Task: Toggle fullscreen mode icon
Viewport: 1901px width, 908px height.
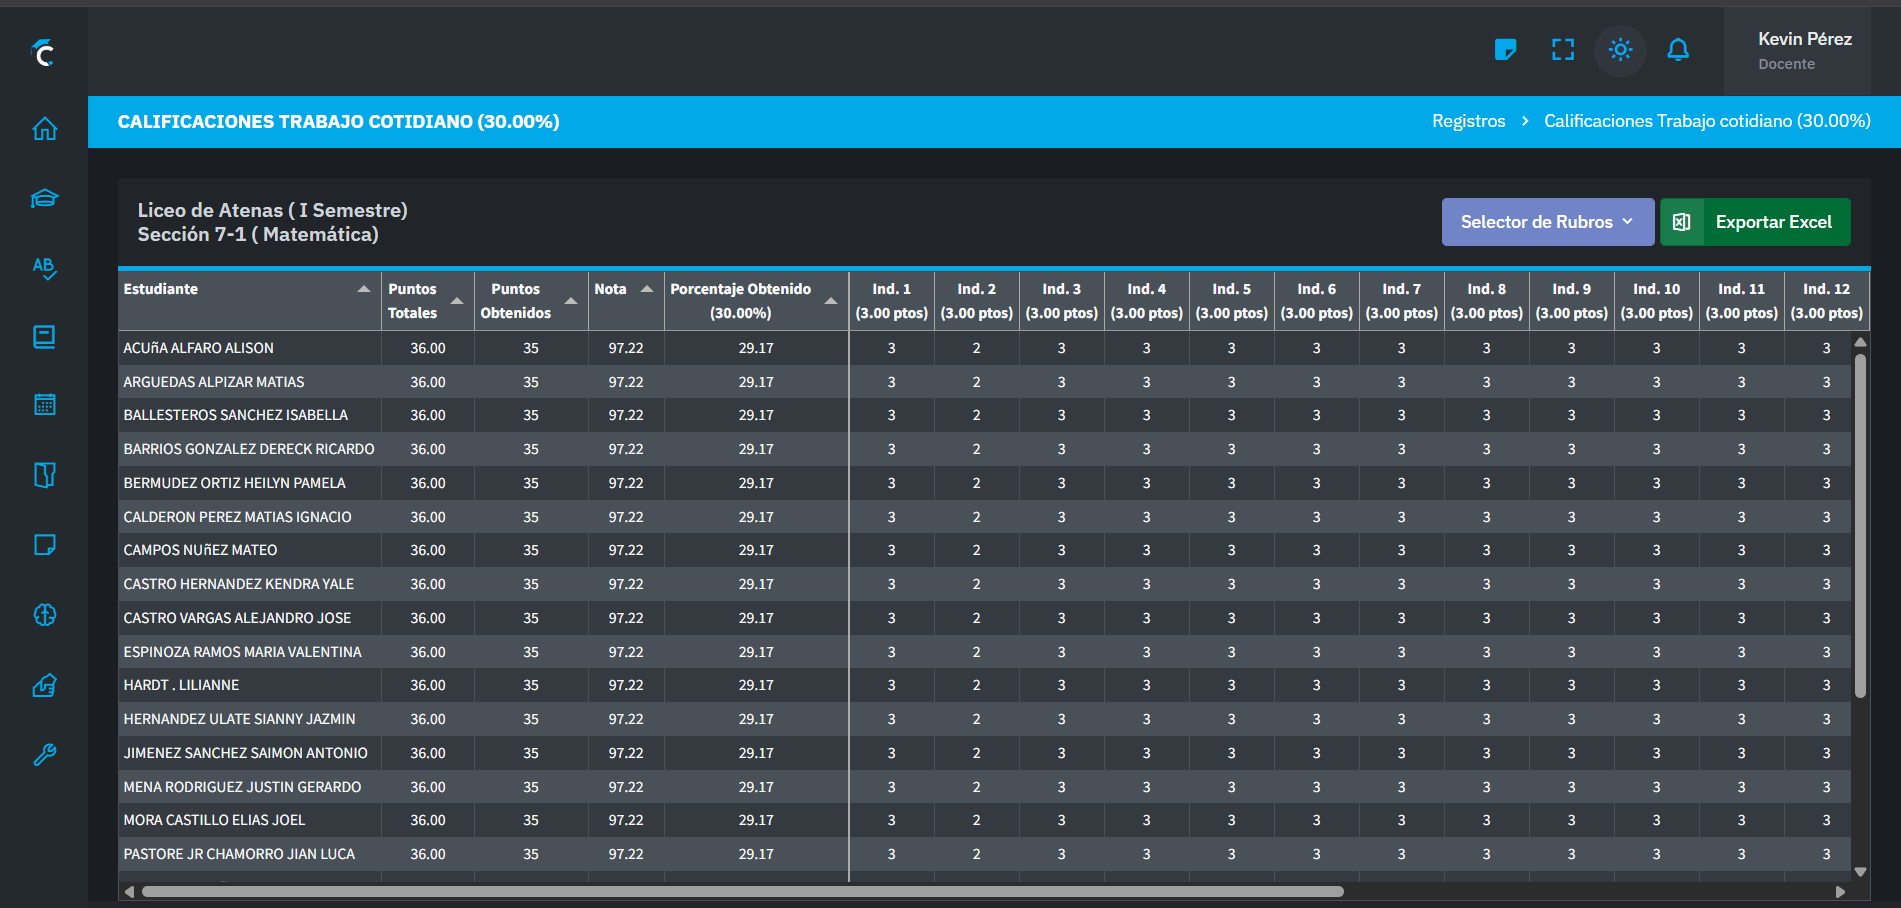Action: [x=1563, y=50]
